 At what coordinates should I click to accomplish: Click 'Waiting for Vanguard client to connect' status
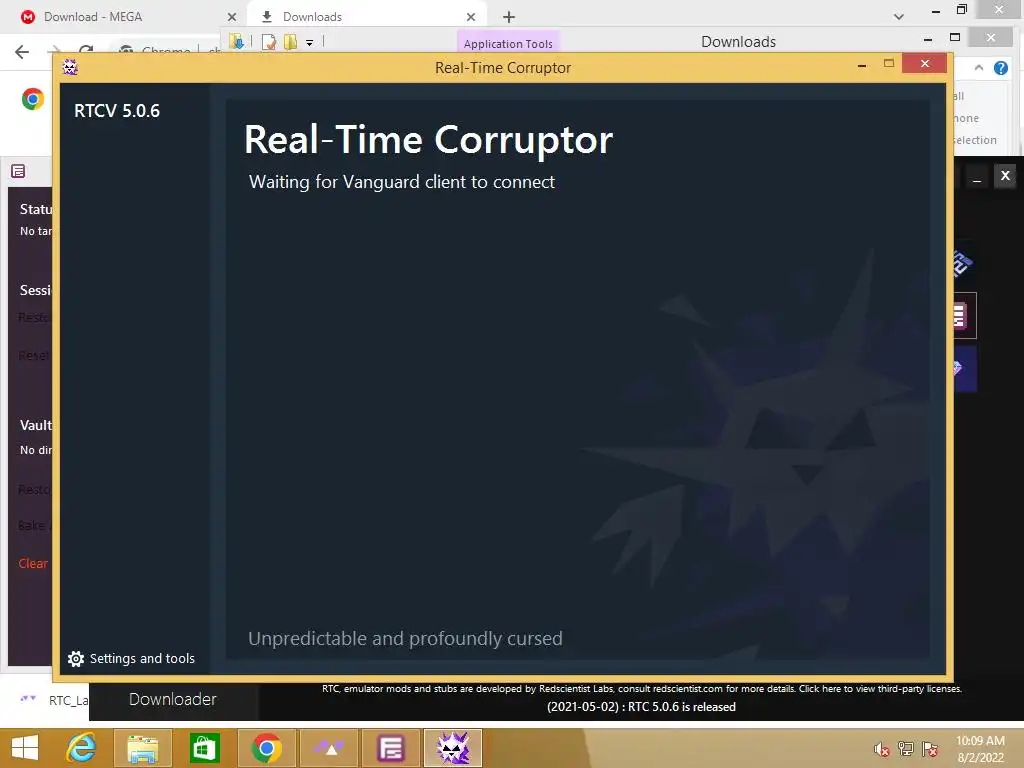[x=402, y=182]
